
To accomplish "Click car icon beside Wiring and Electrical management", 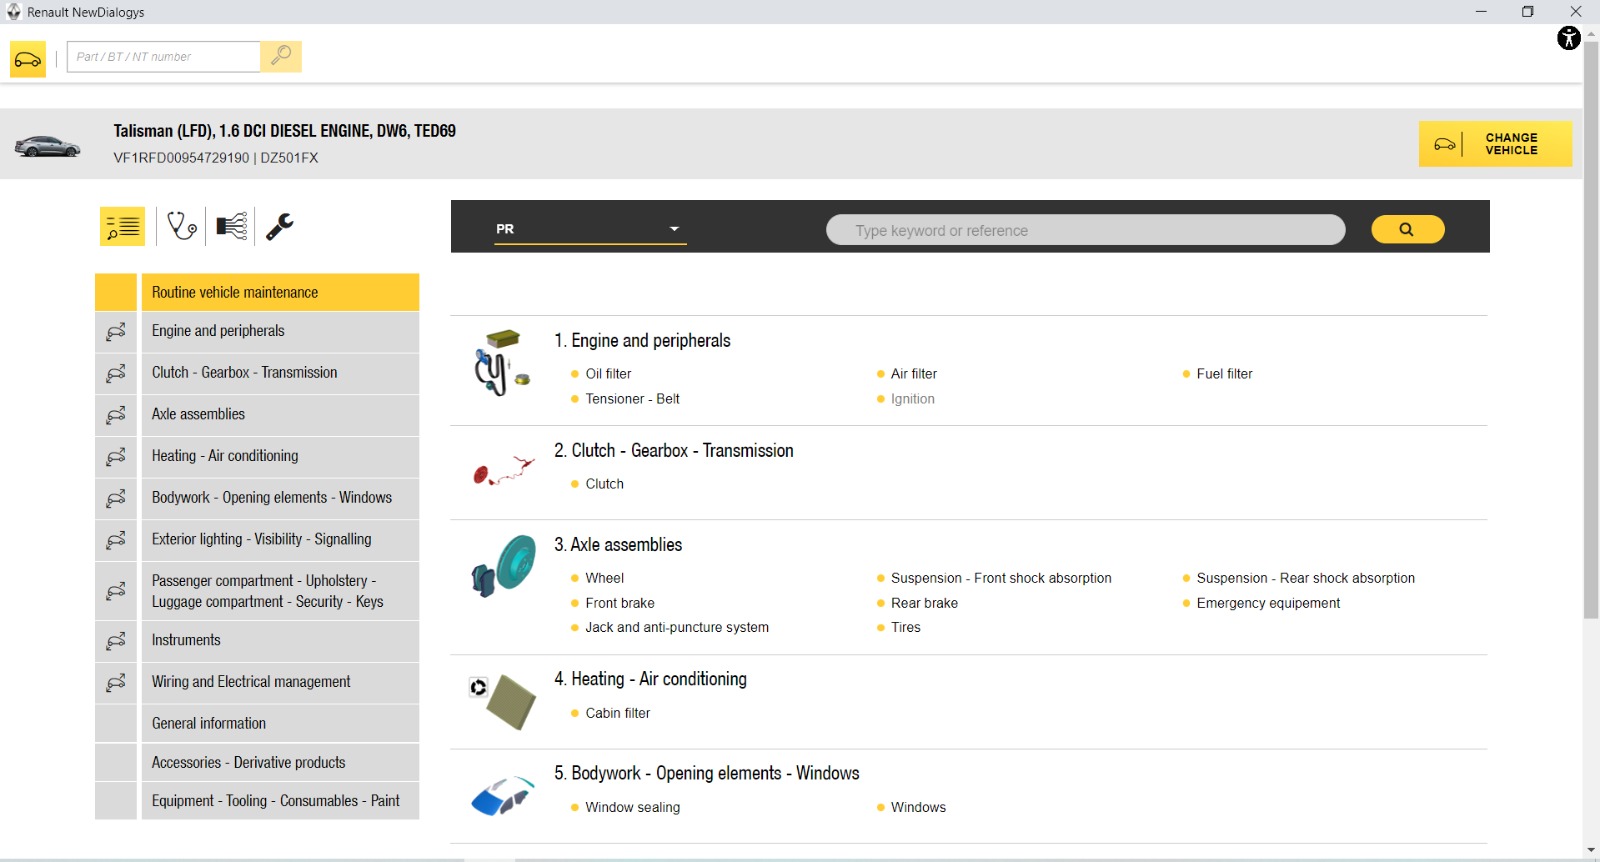I will (x=116, y=682).
